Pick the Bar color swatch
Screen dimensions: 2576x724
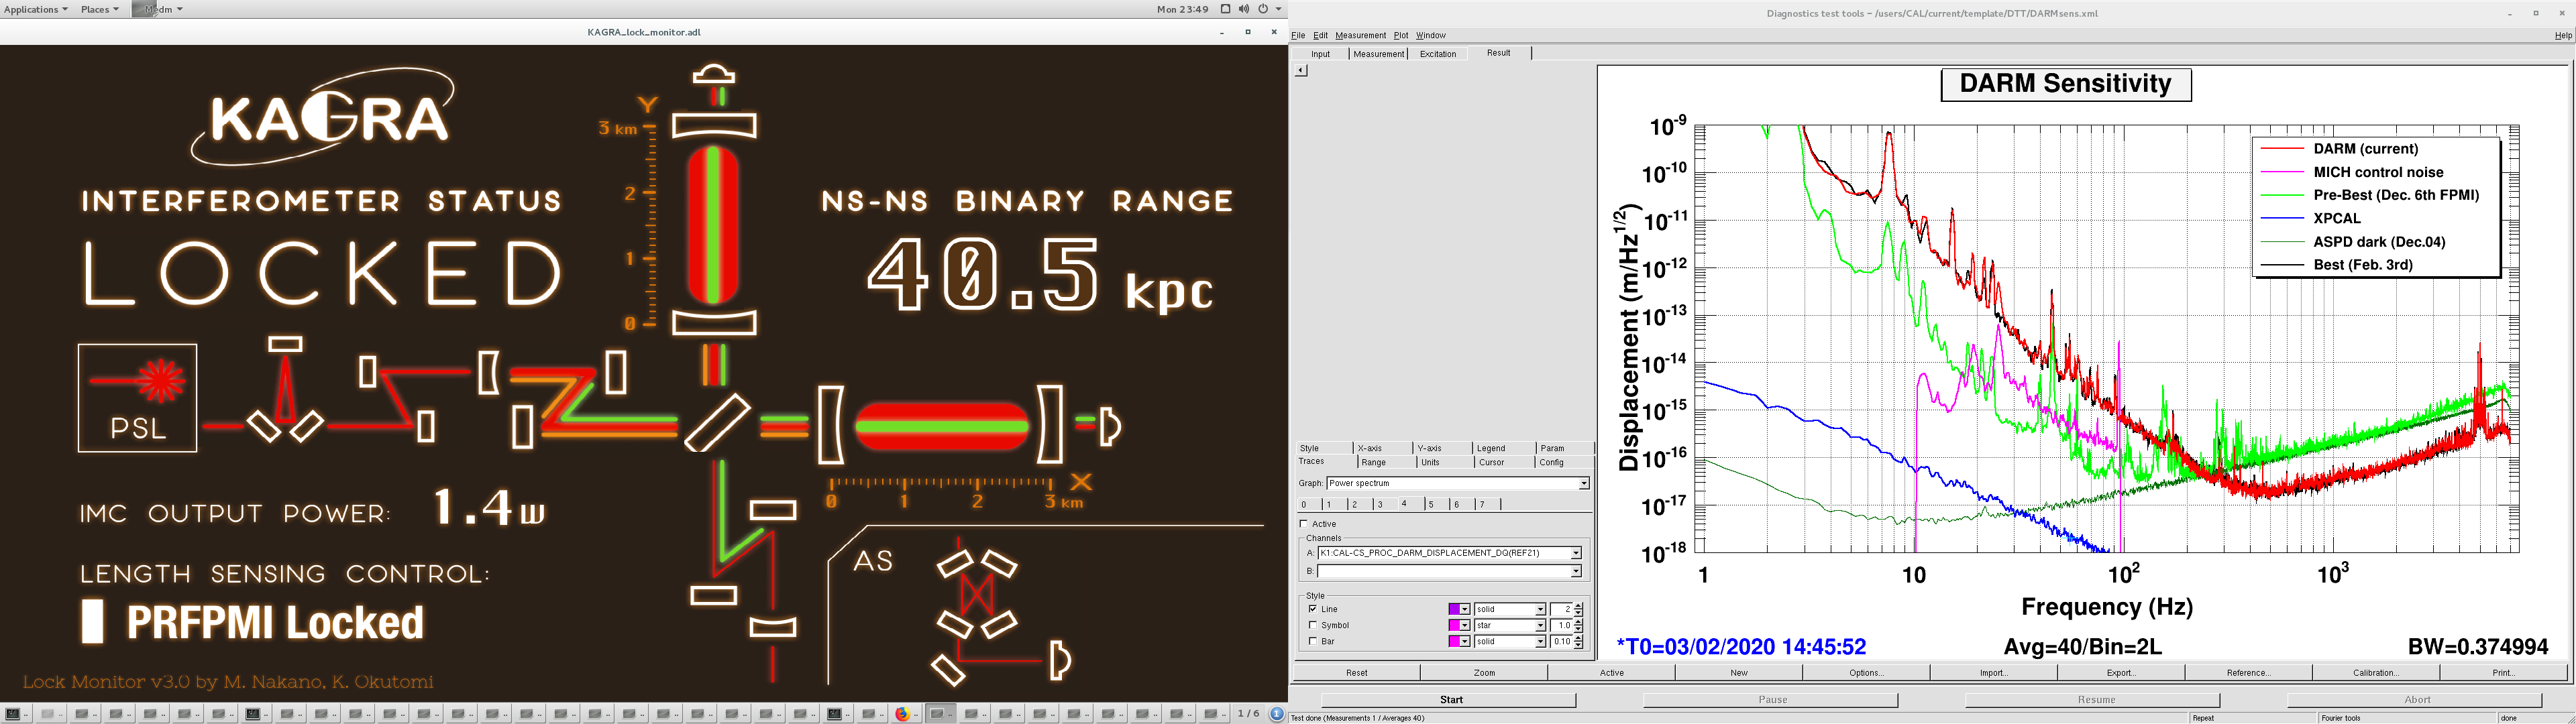coord(1459,641)
